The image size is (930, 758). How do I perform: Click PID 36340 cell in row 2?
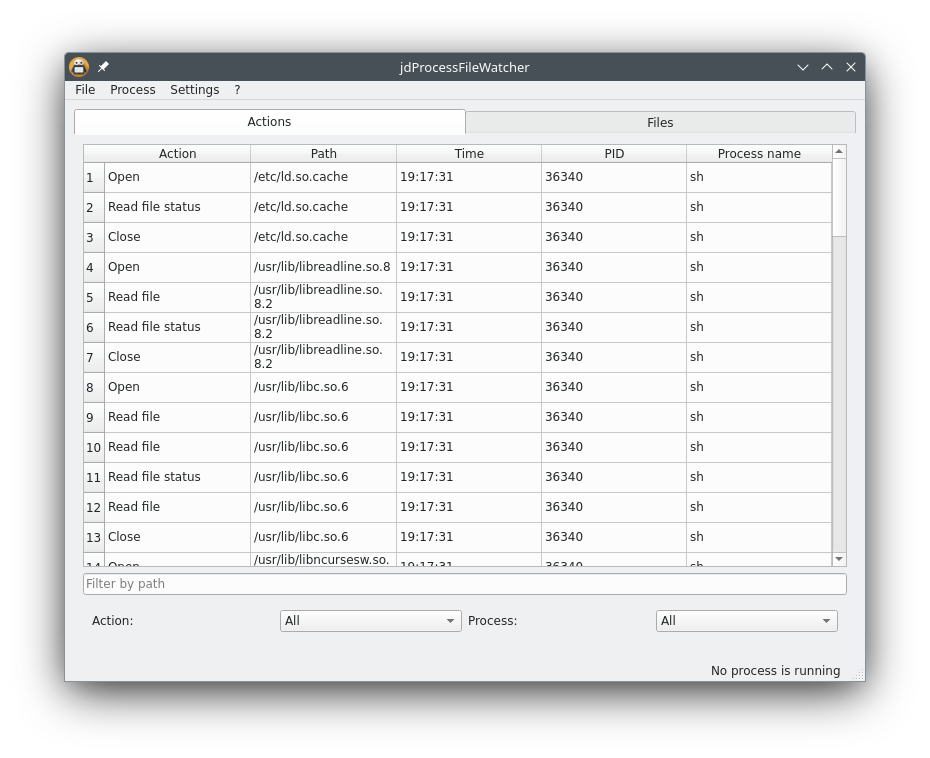pyautogui.click(x=614, y=207)
